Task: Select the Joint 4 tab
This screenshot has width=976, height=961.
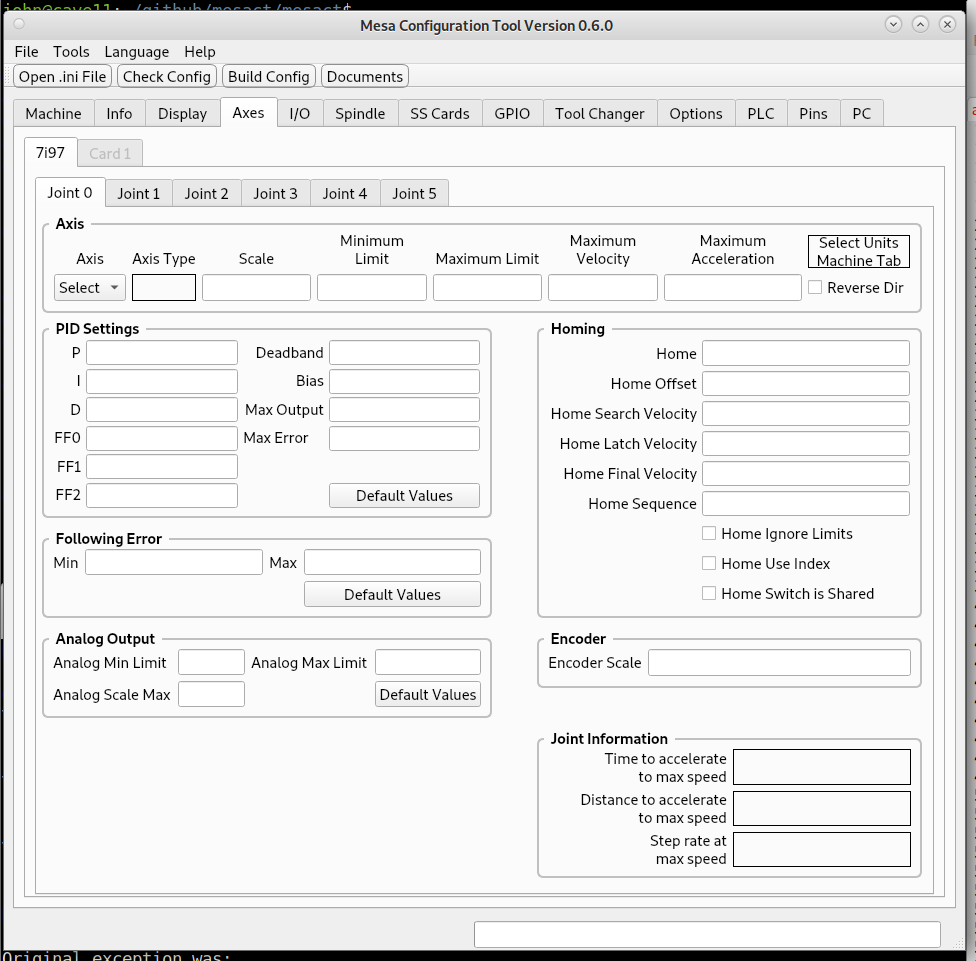Action: point(345,194)
